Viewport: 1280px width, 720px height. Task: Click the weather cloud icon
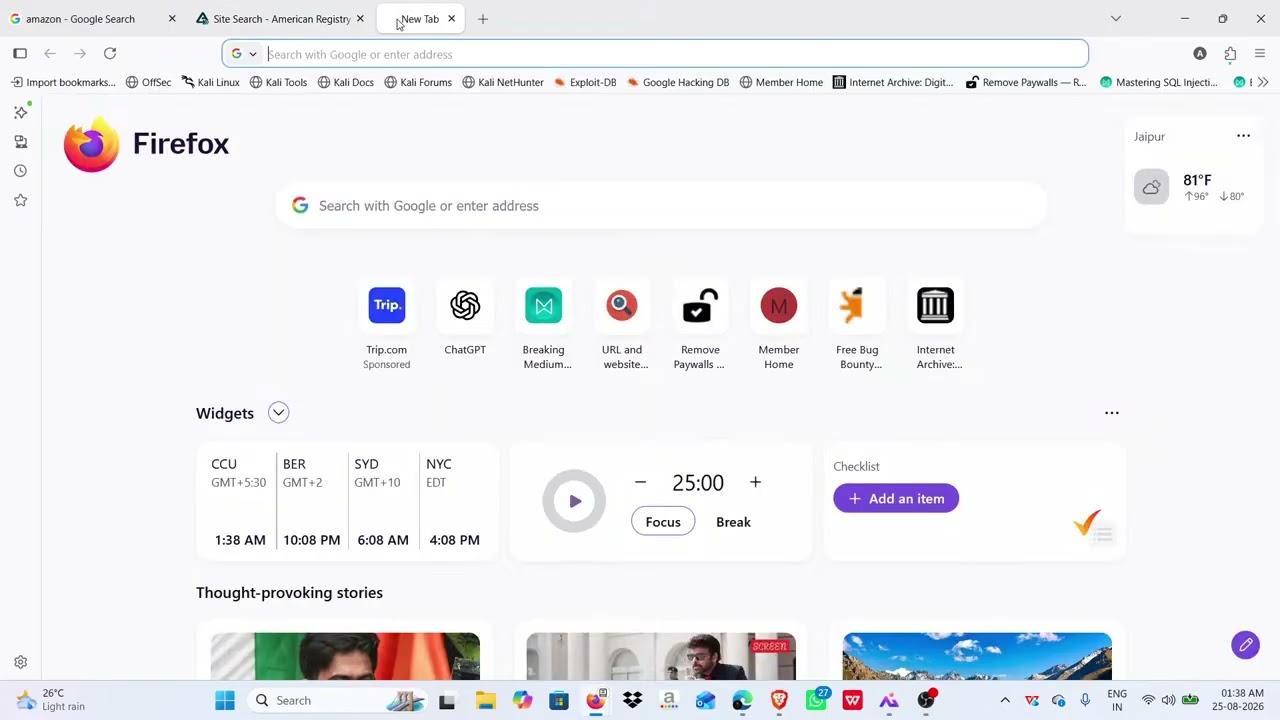click(x=1151, y=187)
